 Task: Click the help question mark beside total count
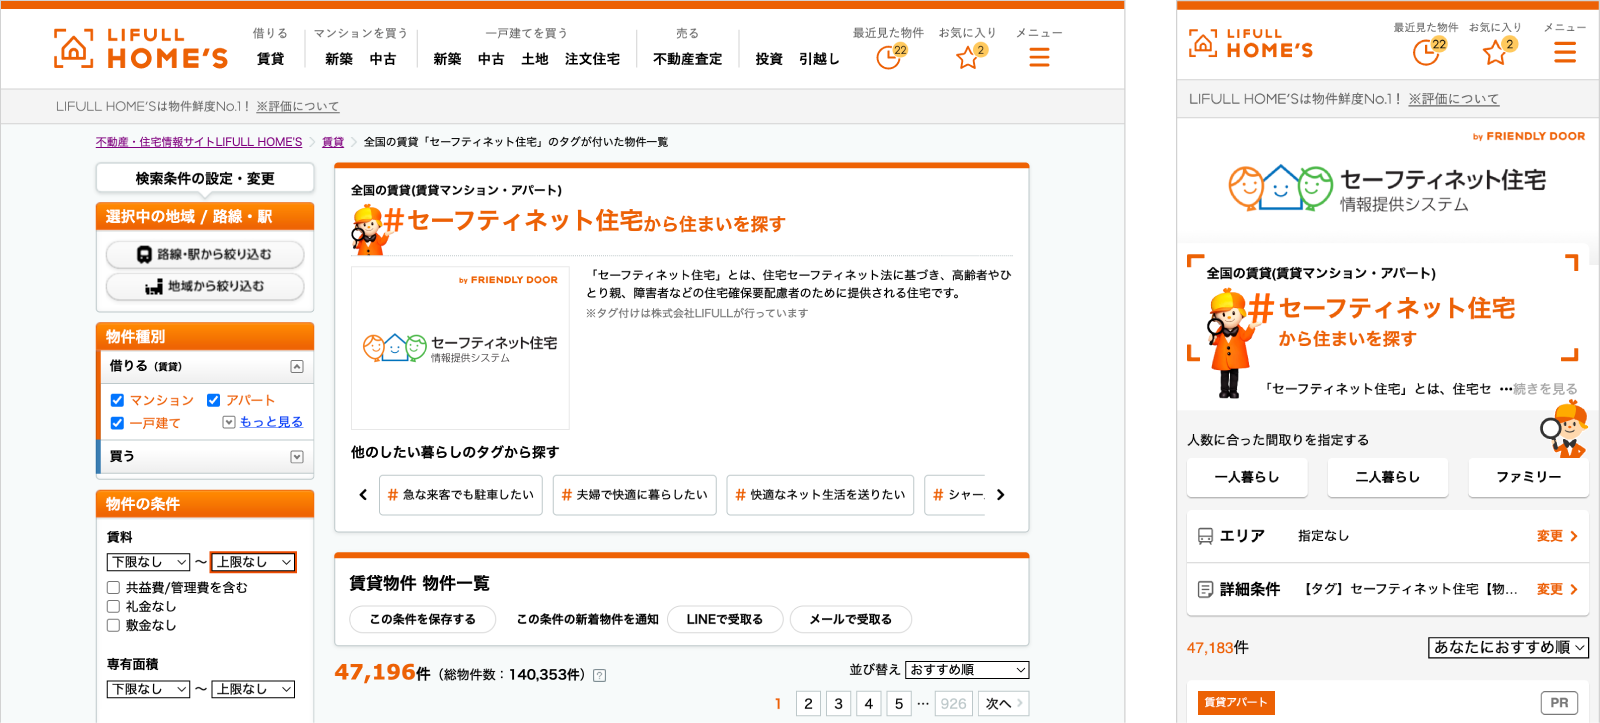coord(600,675)
